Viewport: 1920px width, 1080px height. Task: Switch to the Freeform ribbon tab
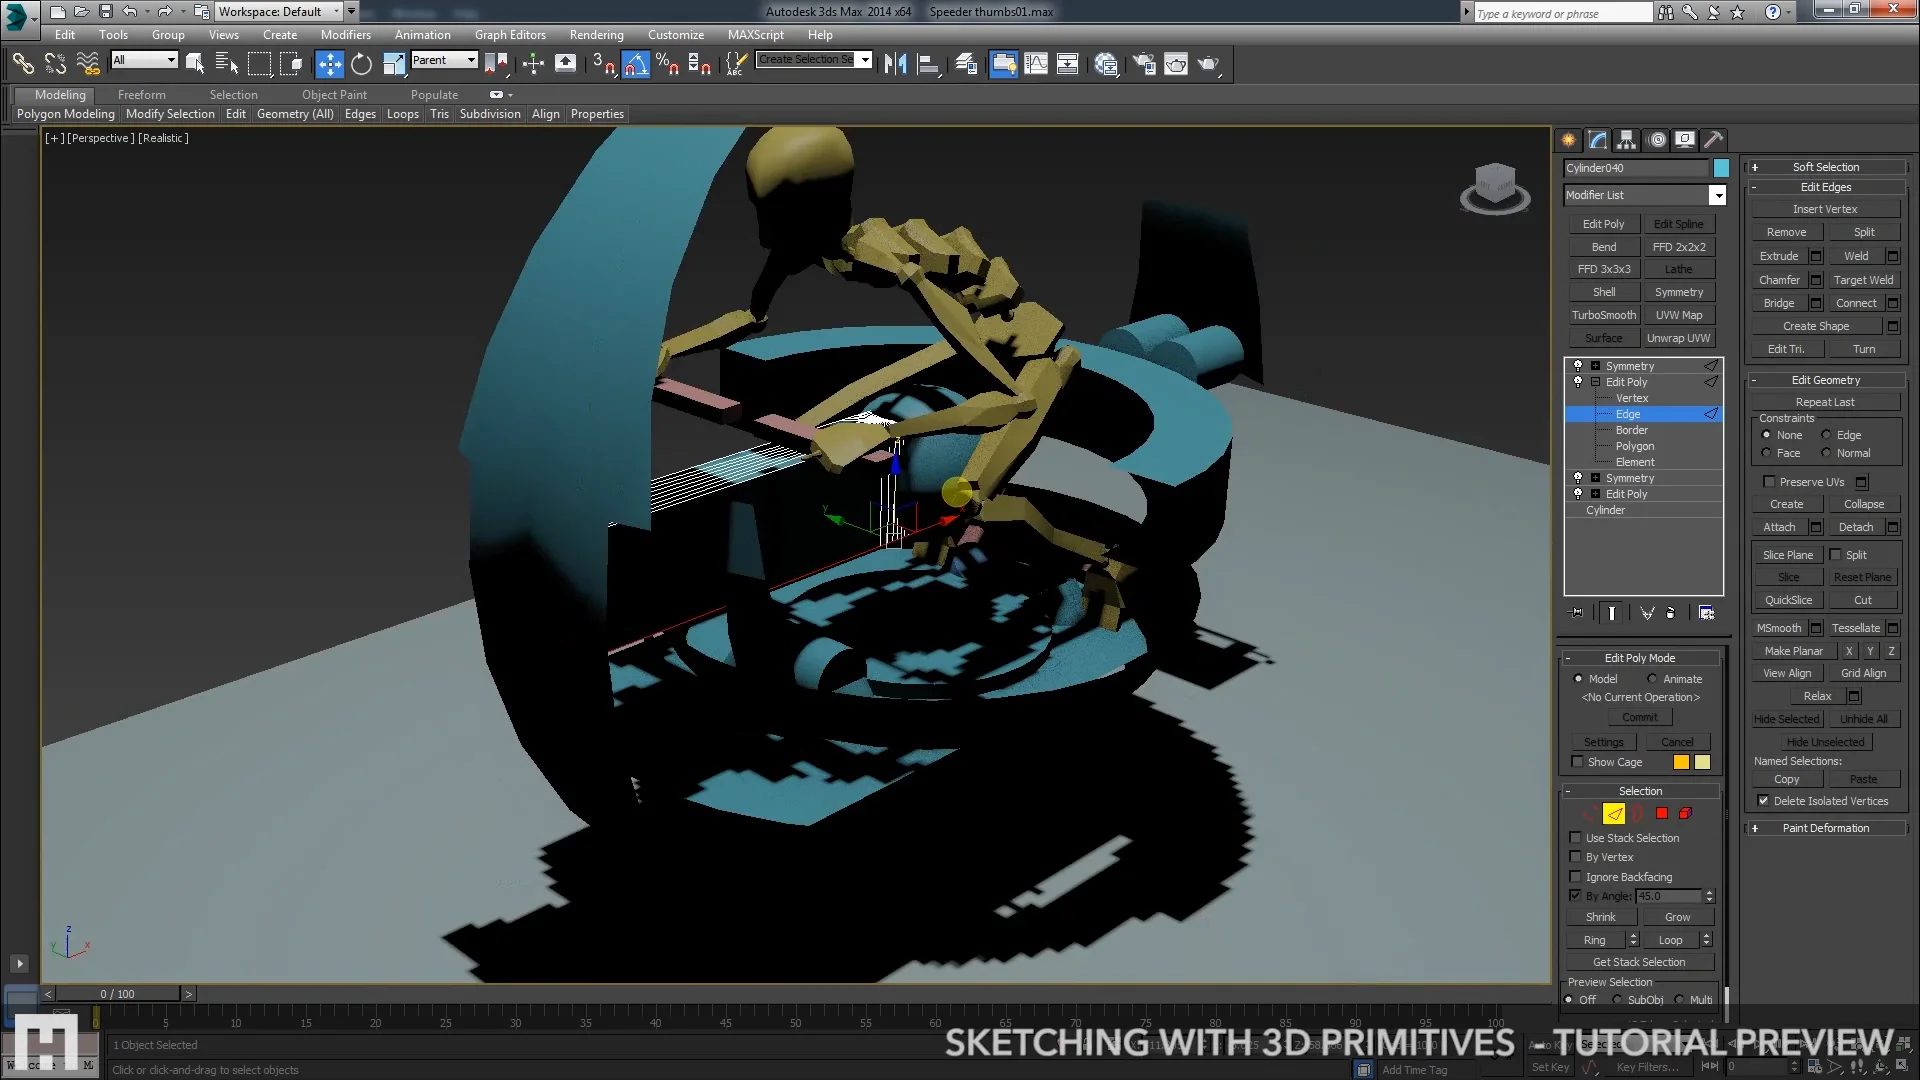(141, 95)
